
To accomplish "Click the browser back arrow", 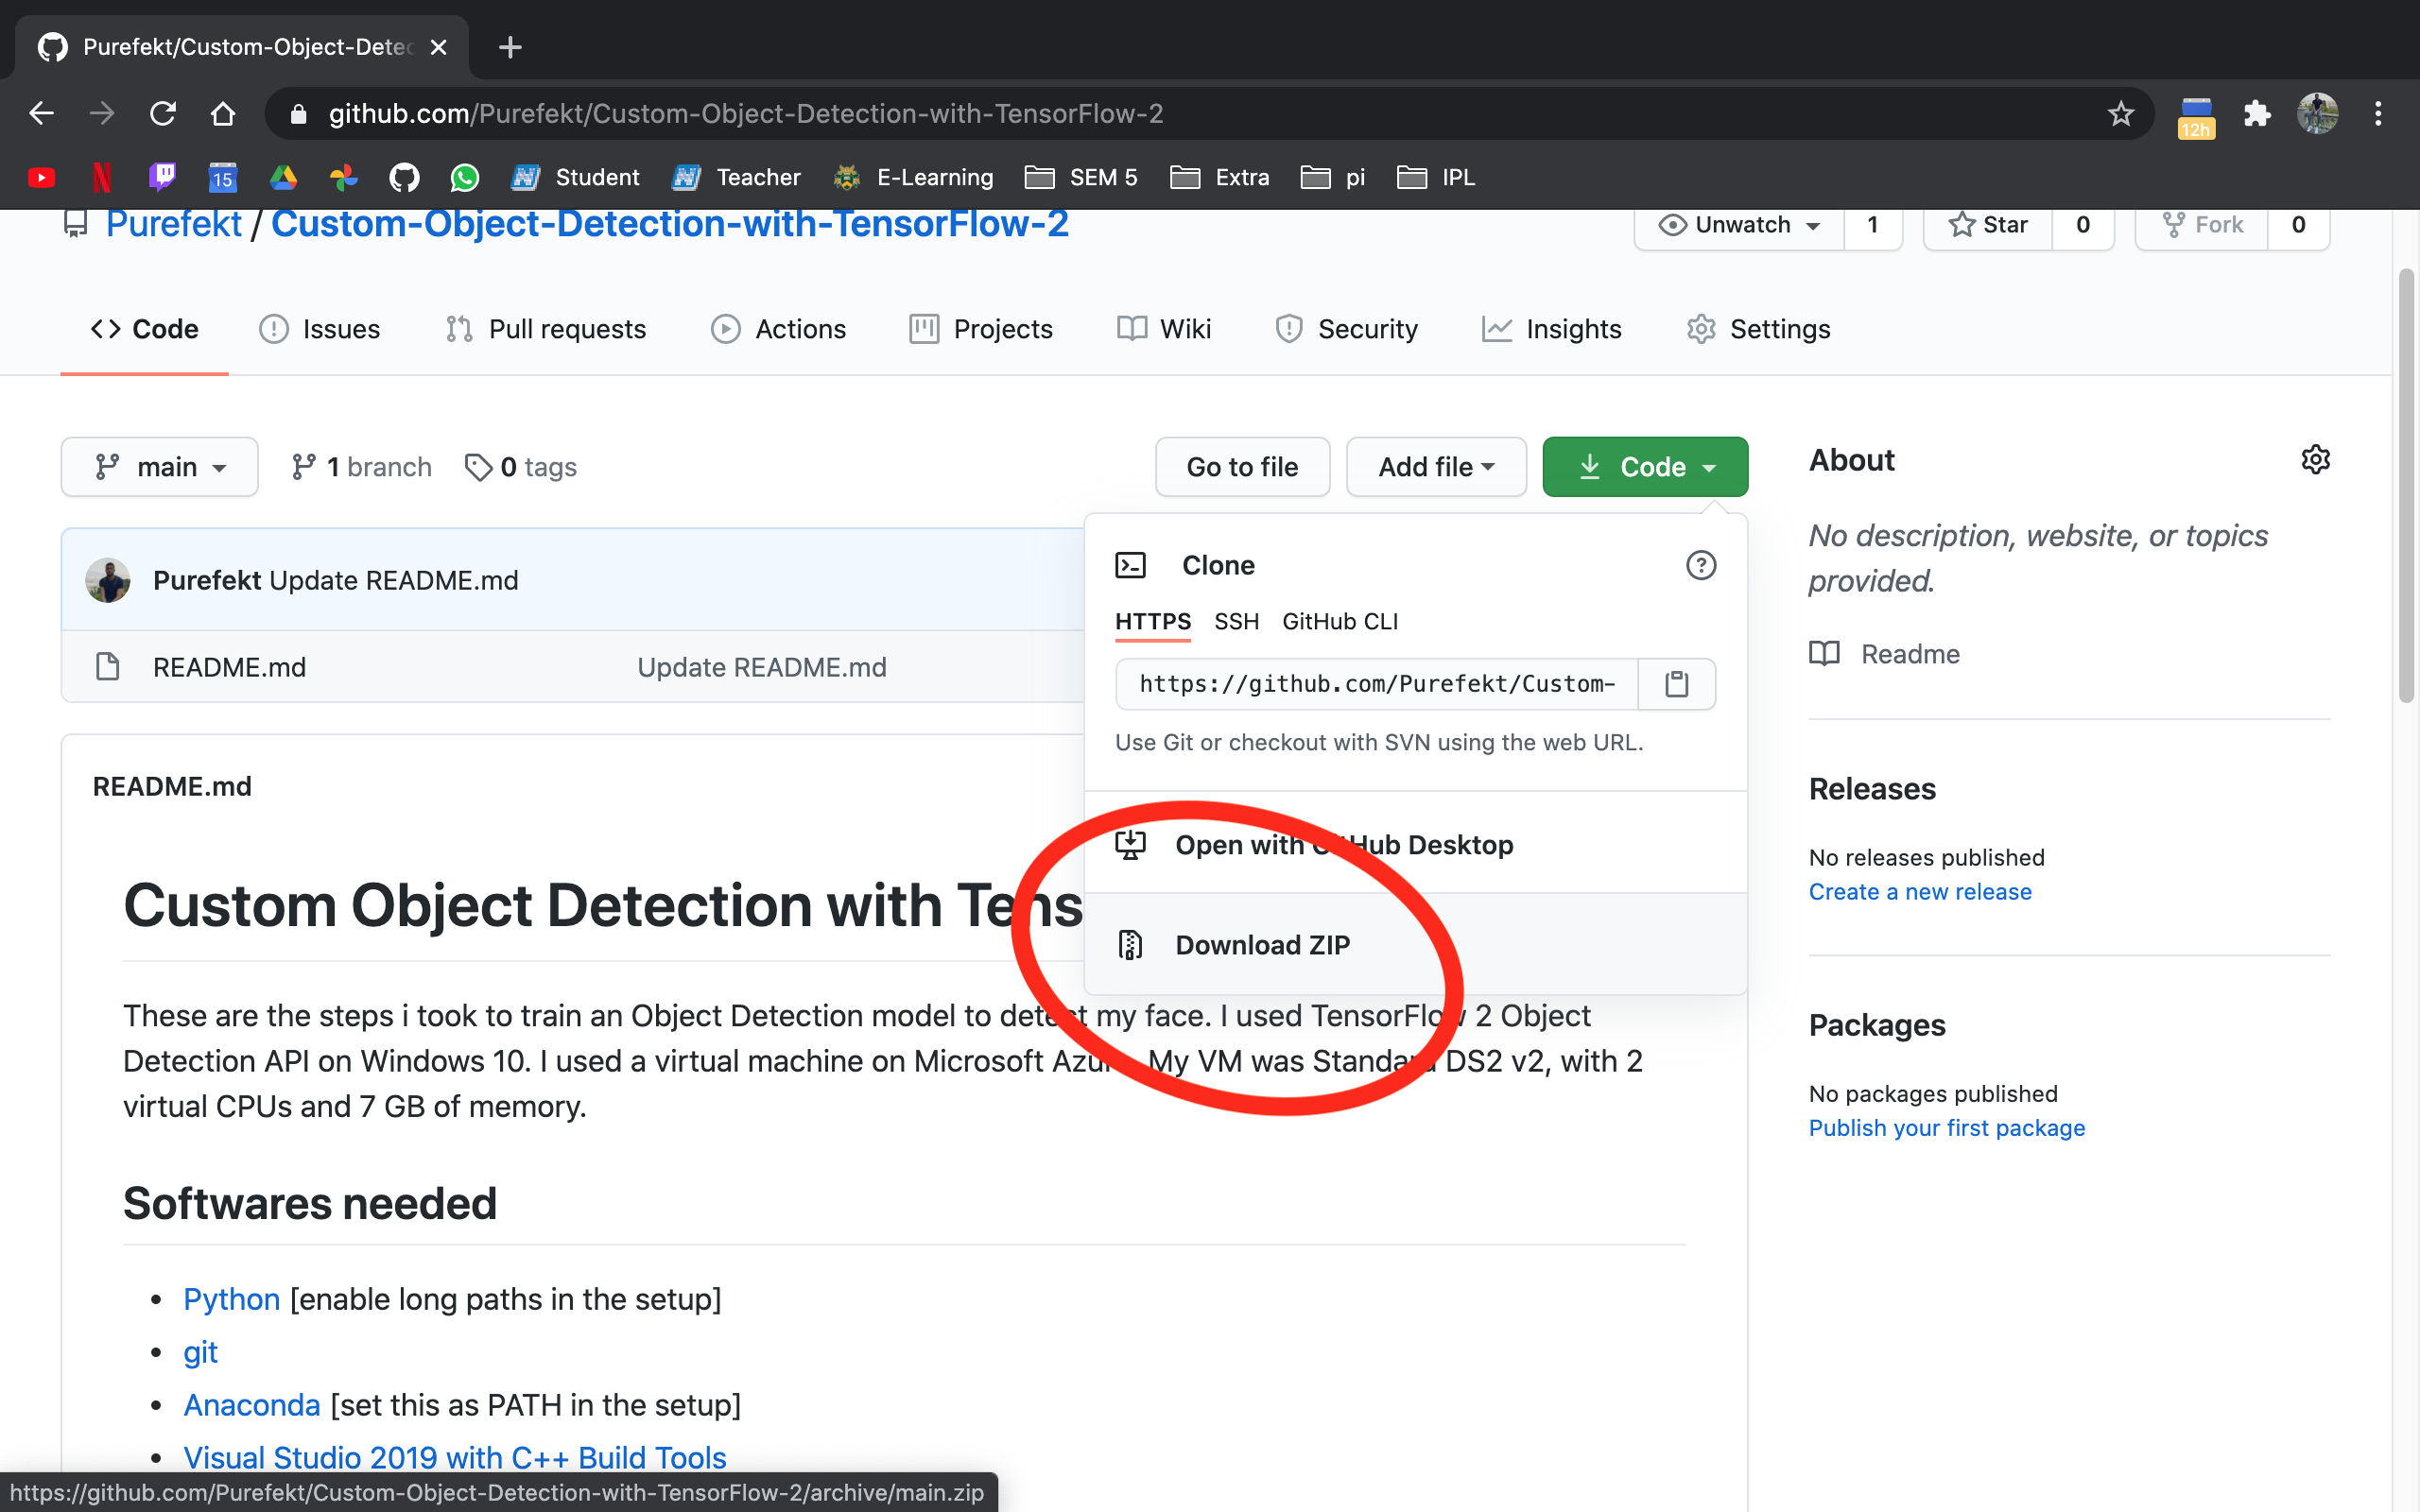I will tap(41, 113).
